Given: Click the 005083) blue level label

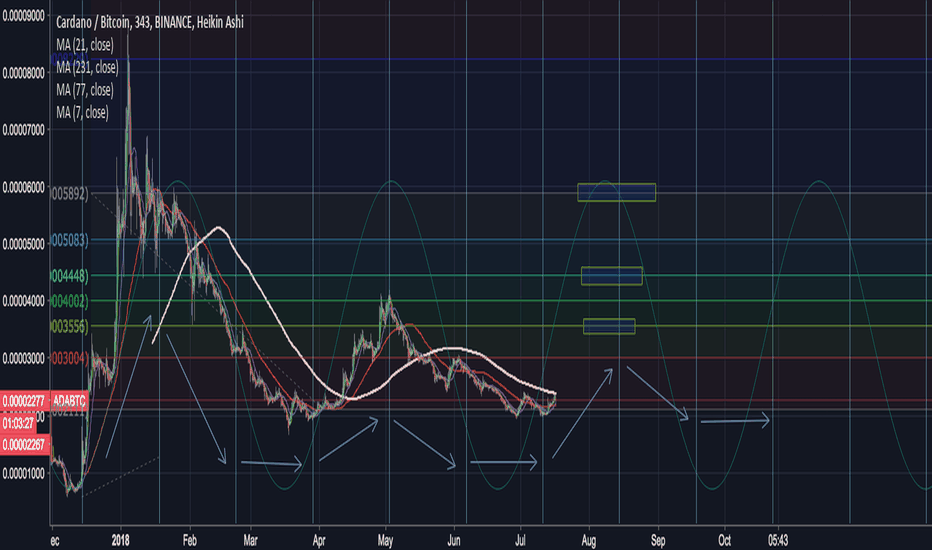Looking at the screenshot, I should click(x=70, y=240).
